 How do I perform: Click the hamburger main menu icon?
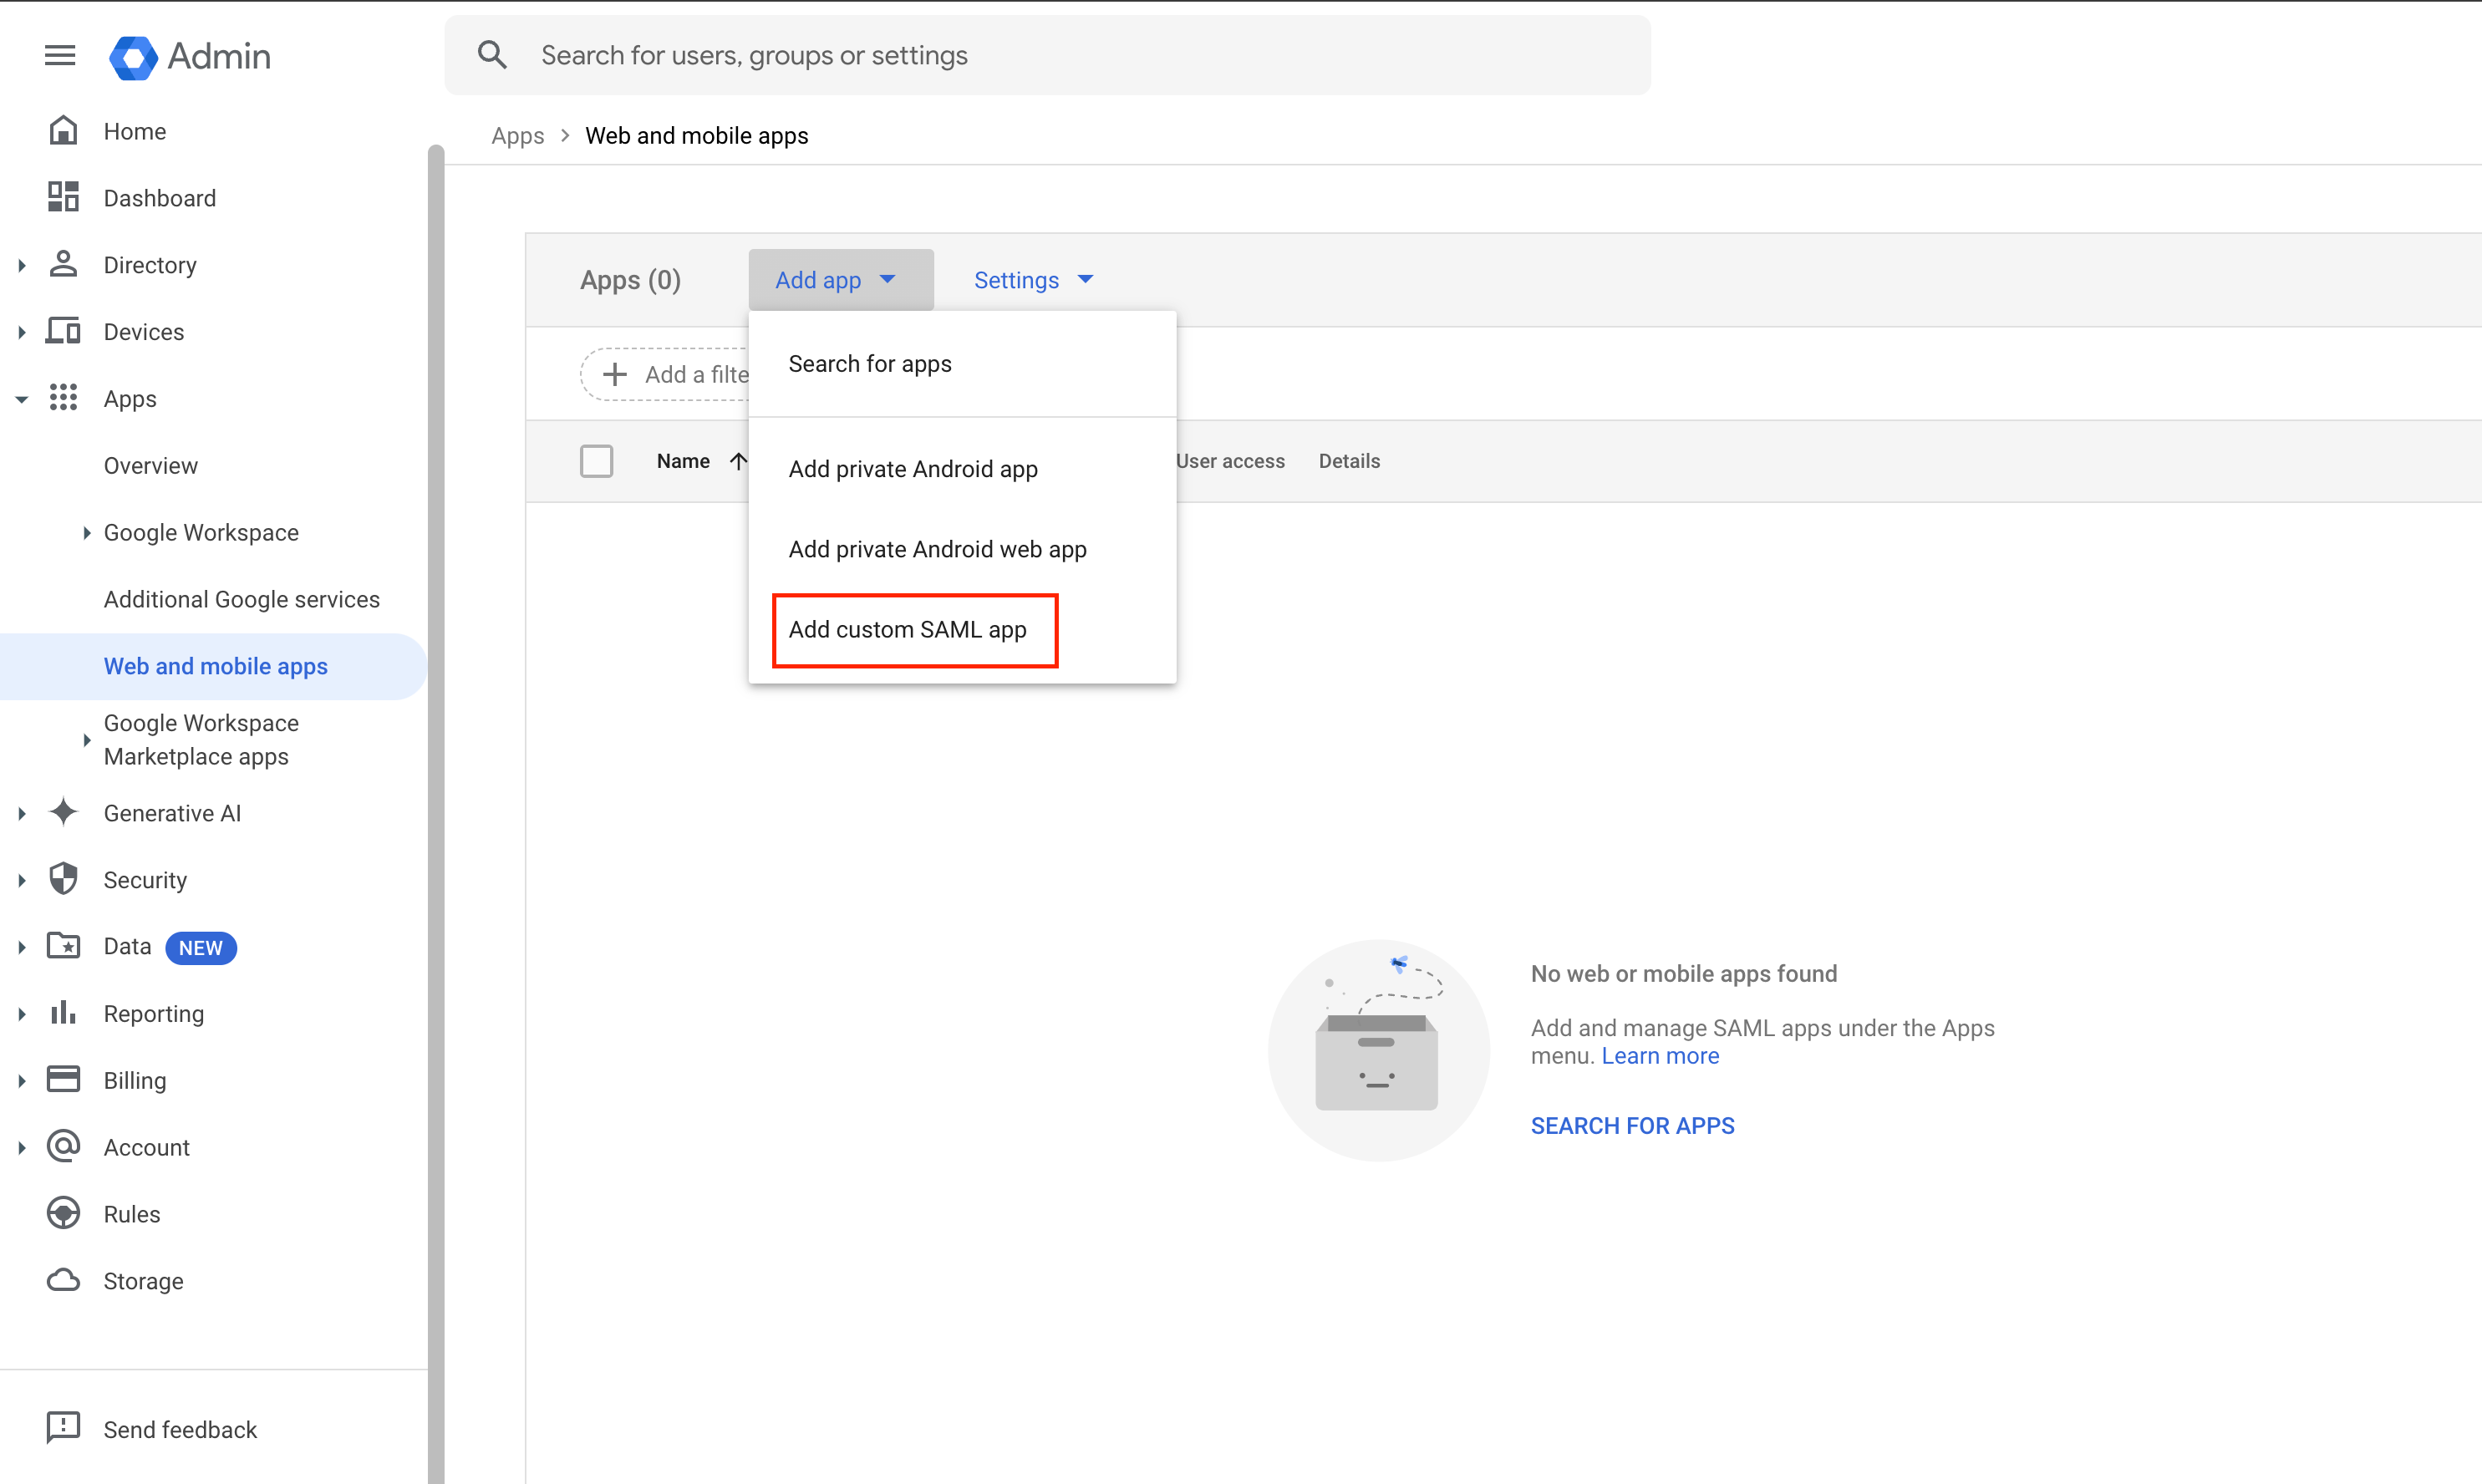coord(60,56)
